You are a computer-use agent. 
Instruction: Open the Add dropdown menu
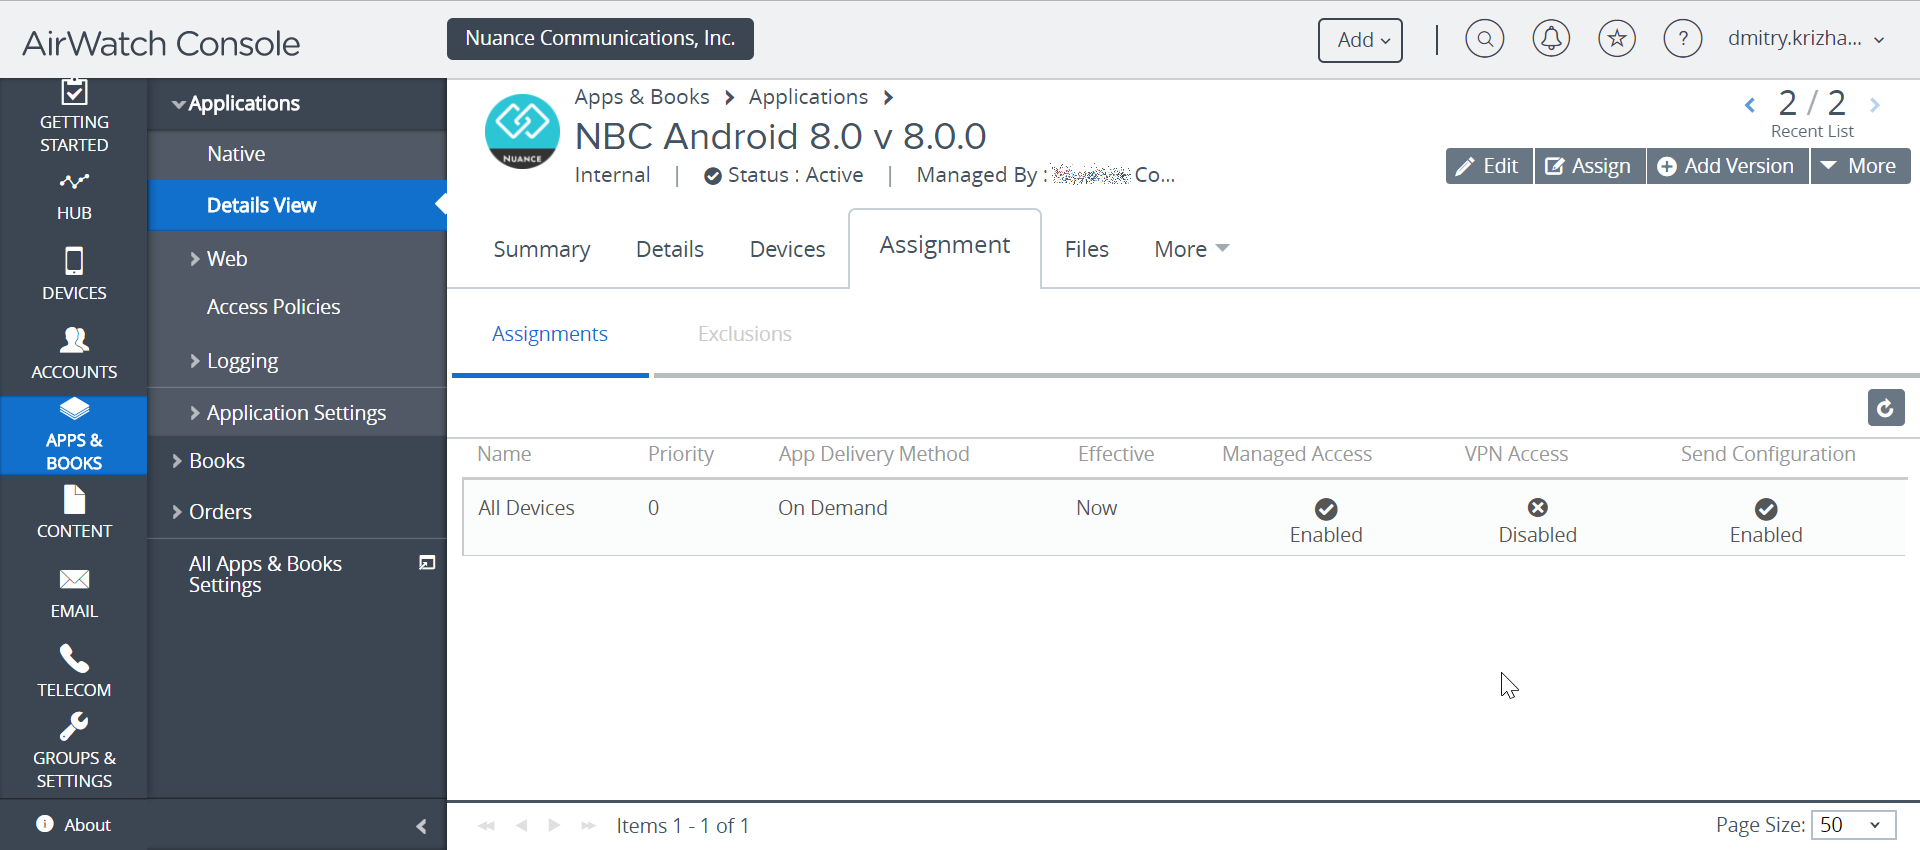(x=1360, y=40)
